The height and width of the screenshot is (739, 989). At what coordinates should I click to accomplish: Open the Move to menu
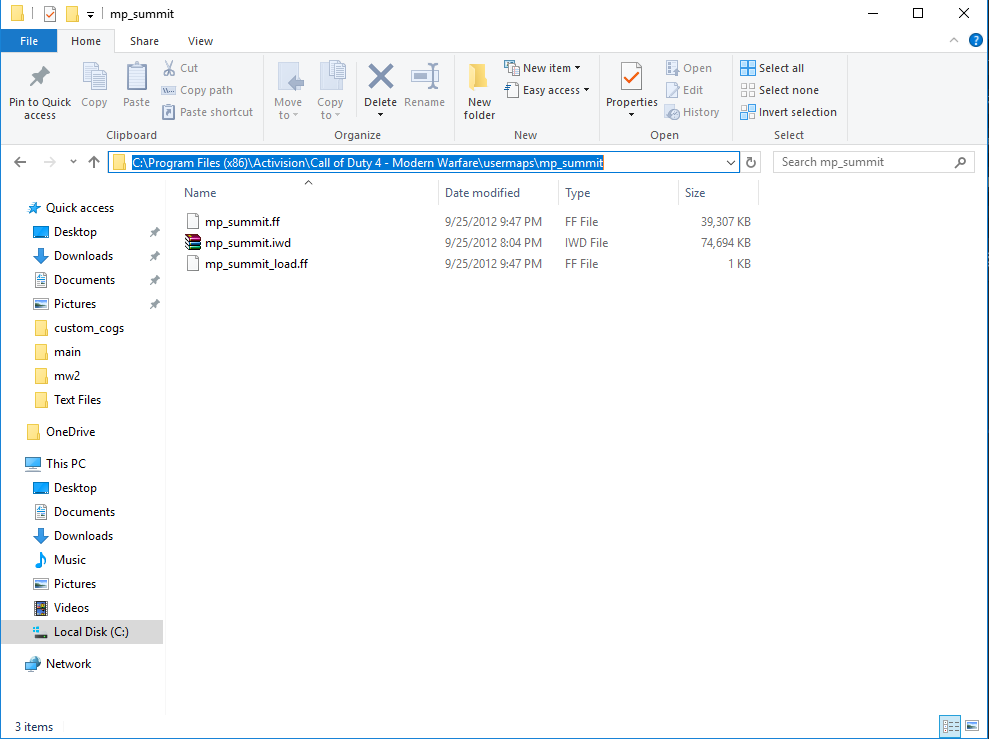pos(288,90)
